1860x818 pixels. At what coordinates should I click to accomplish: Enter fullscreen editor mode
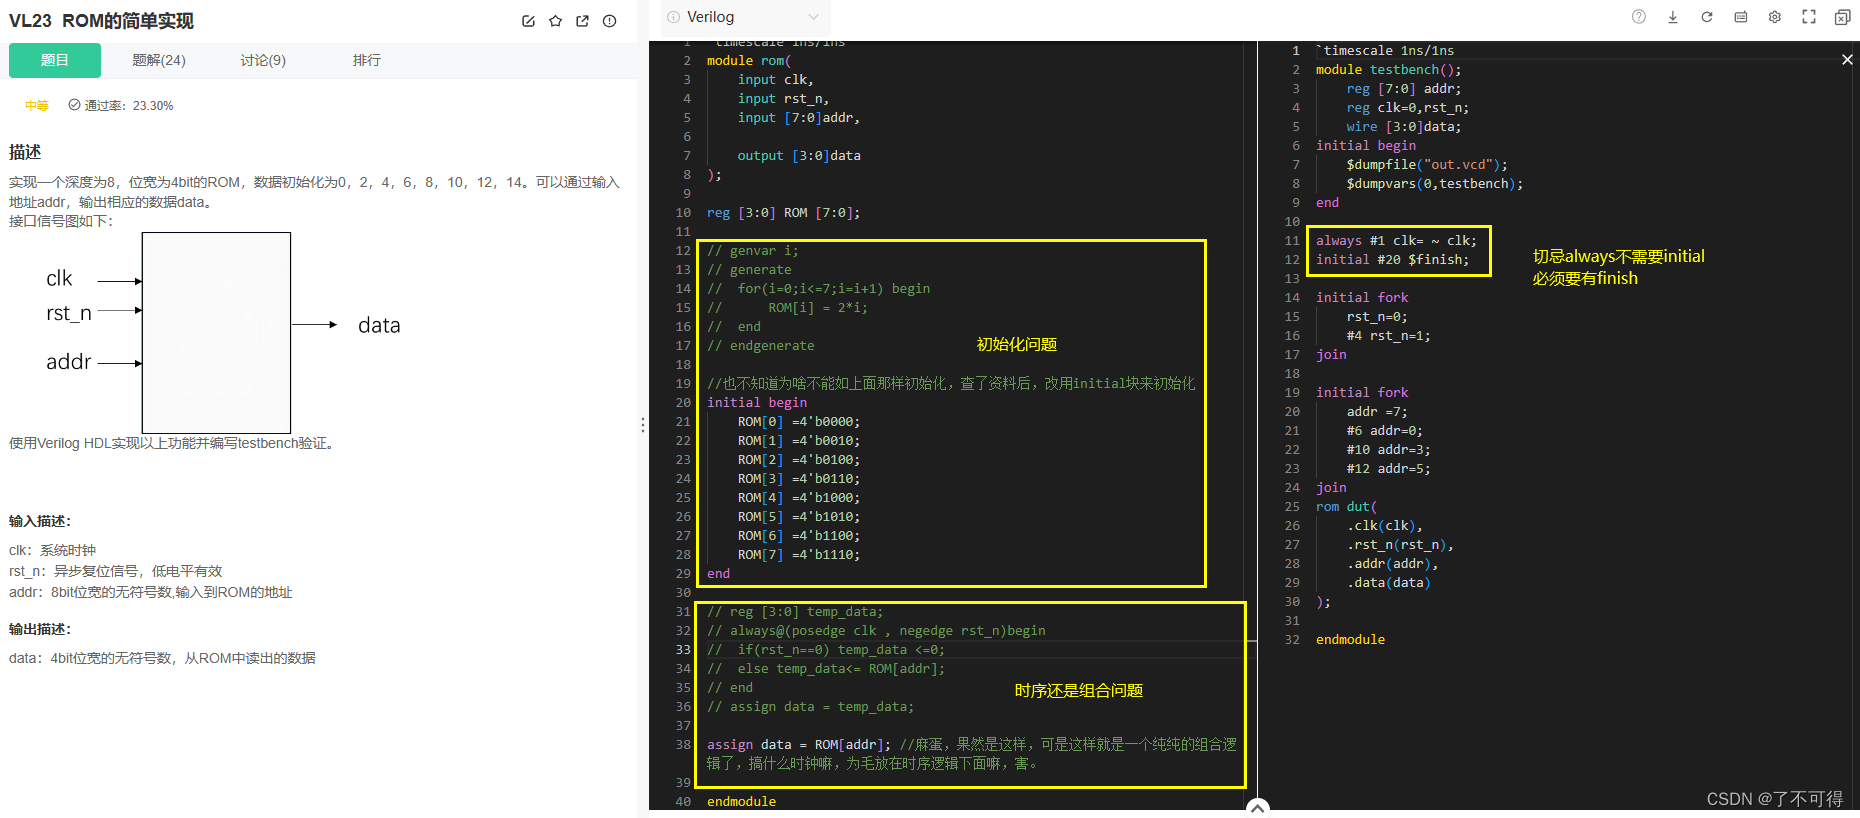tap(1808, 17)
